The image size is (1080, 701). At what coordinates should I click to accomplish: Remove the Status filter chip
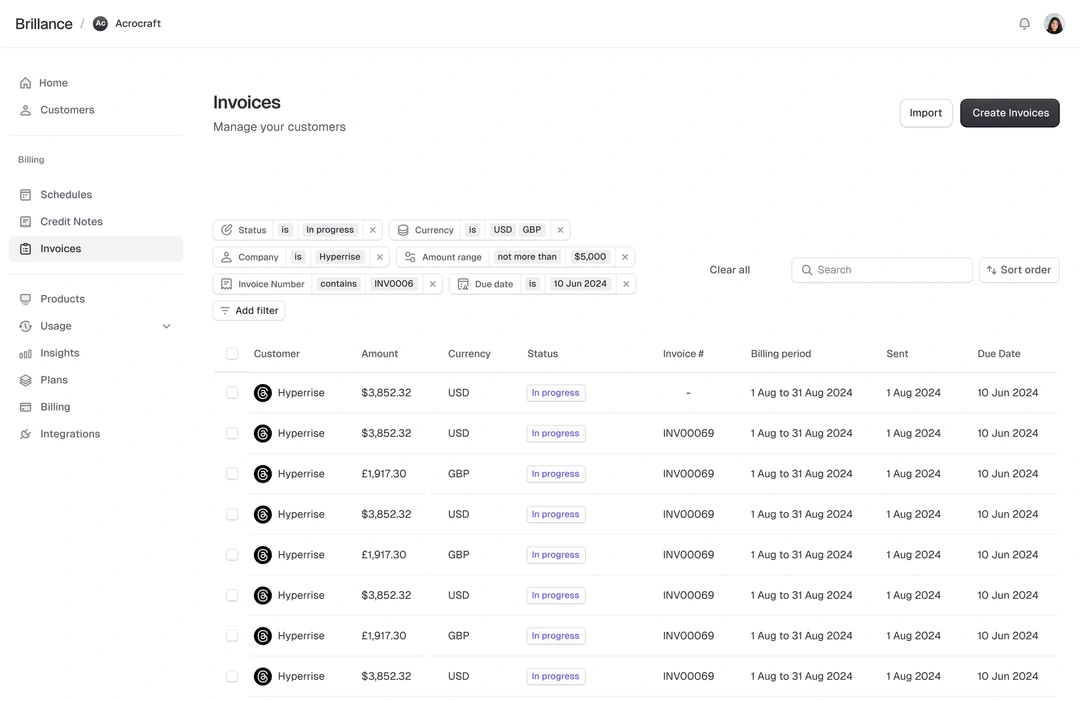[373, 230]
